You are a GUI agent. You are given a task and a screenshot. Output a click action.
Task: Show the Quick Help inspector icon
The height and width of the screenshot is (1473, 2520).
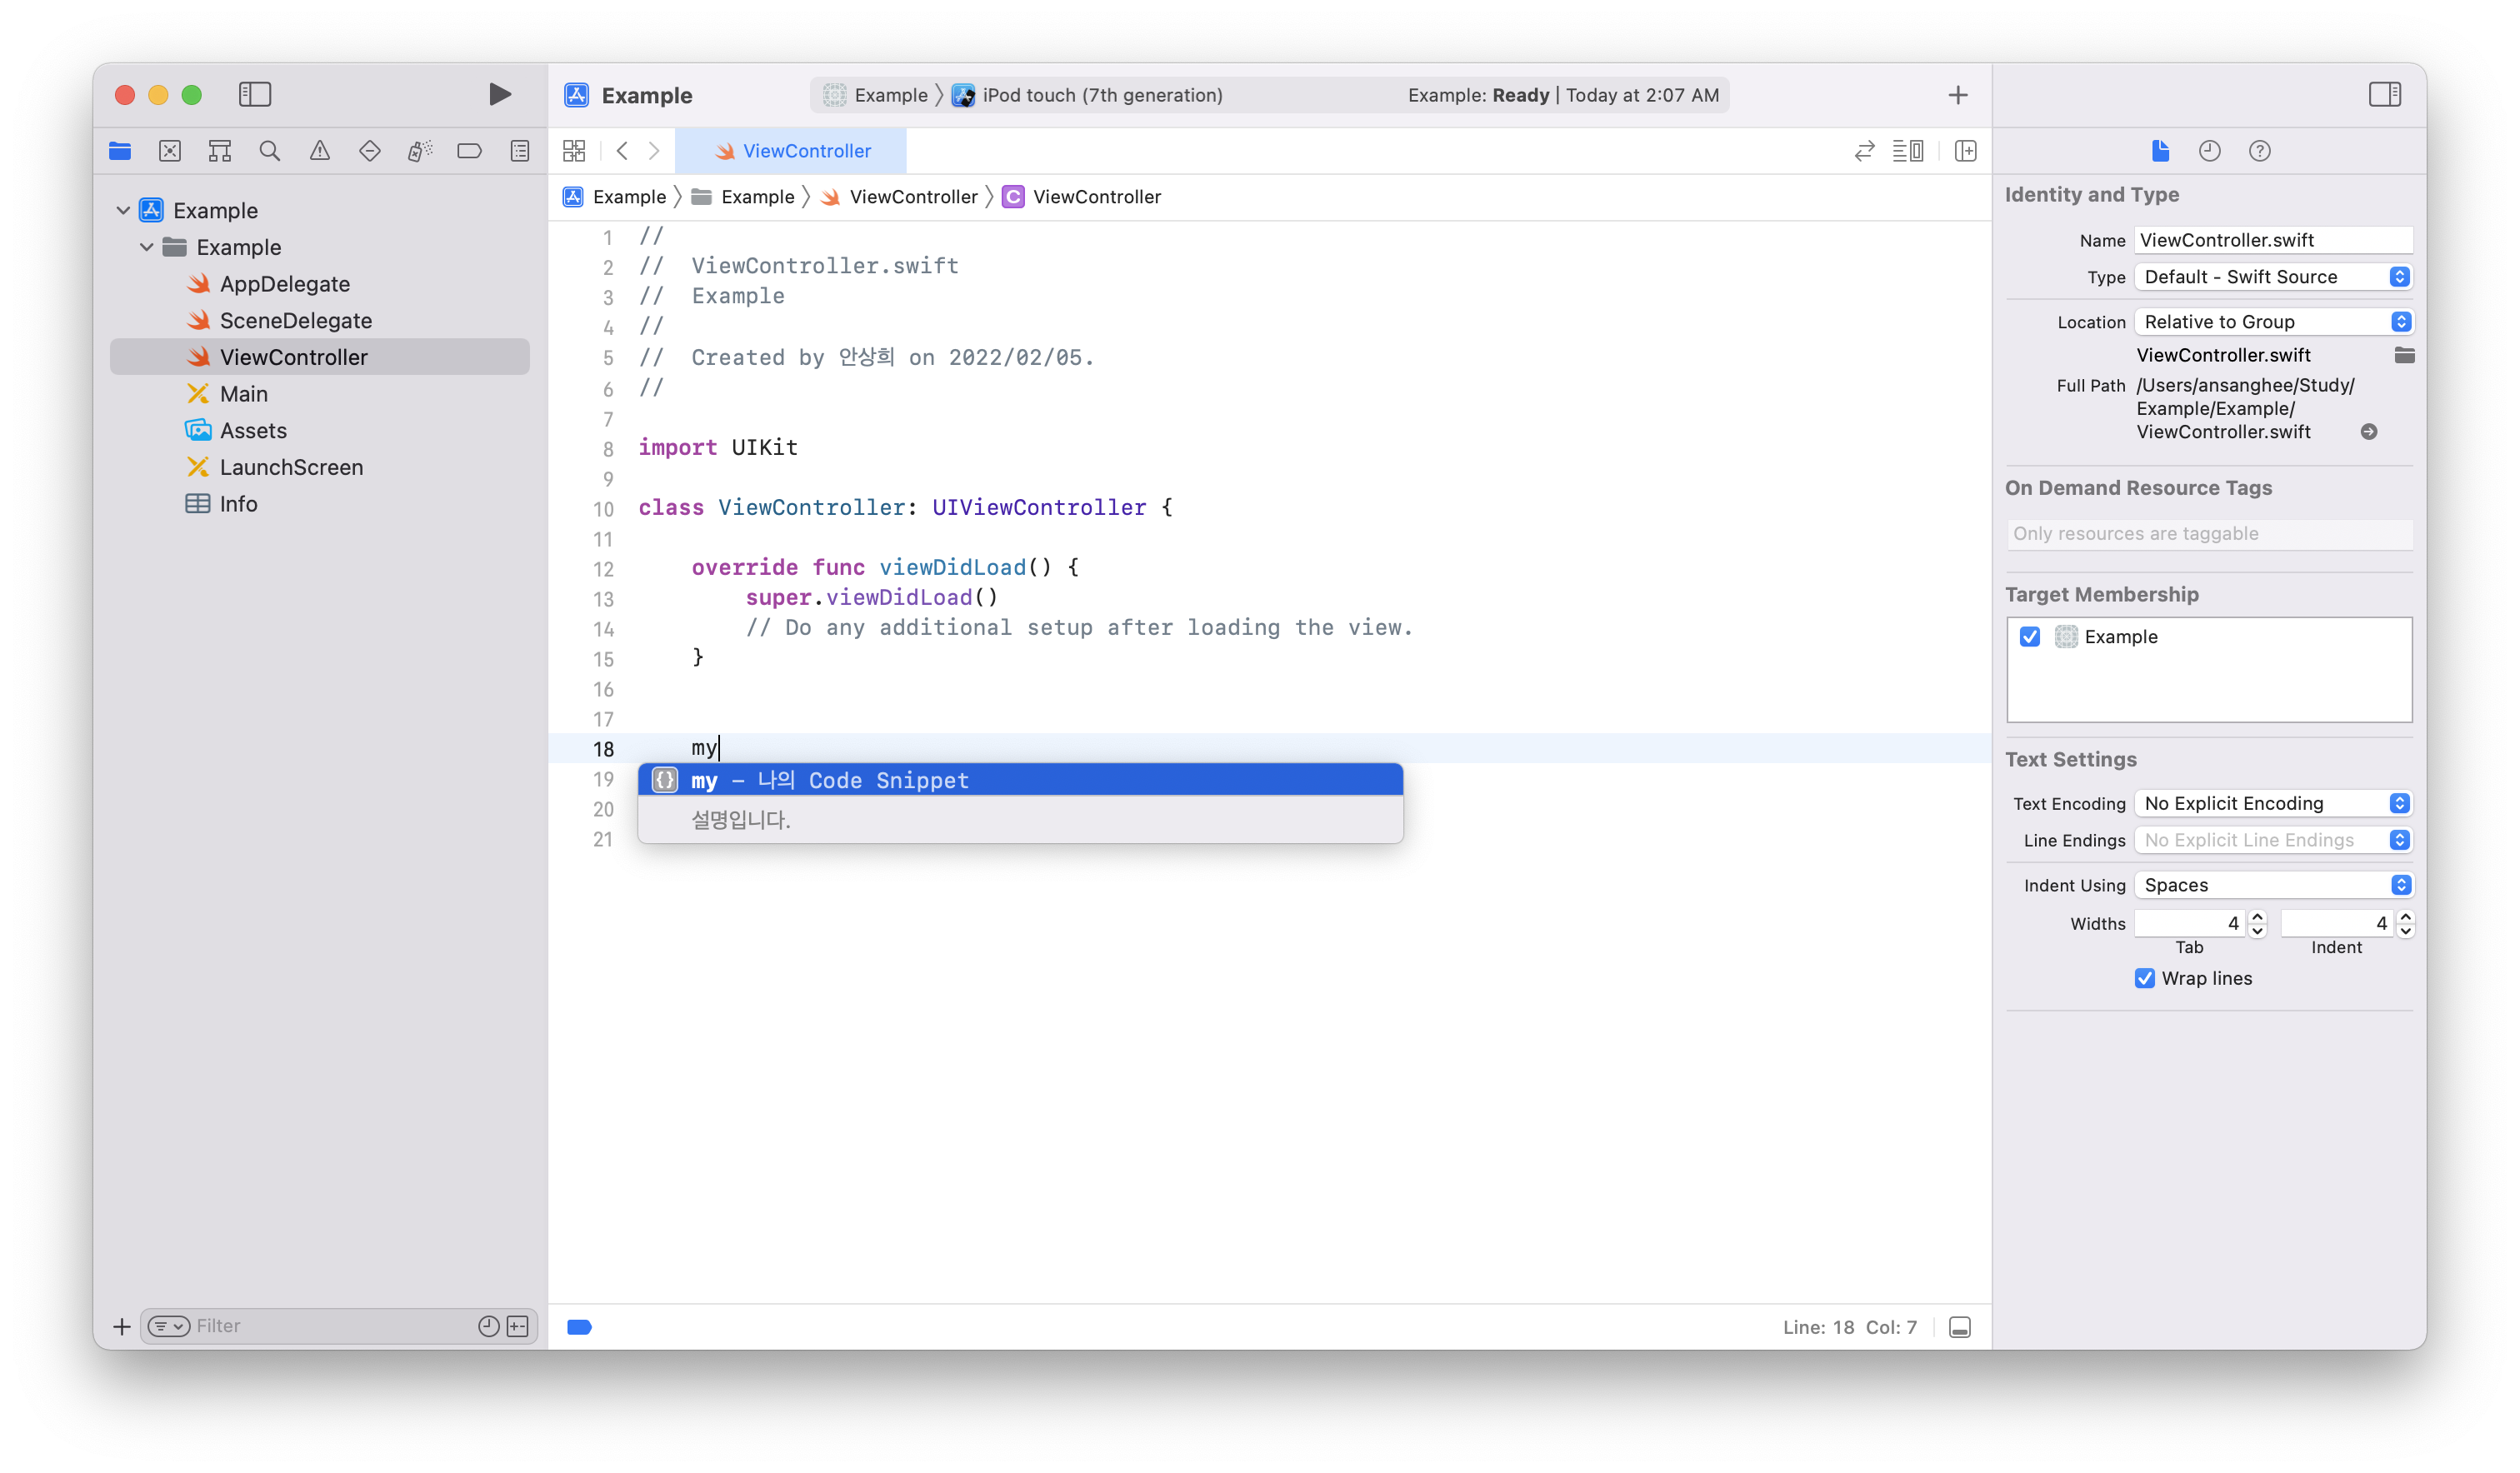[2259, 151]
